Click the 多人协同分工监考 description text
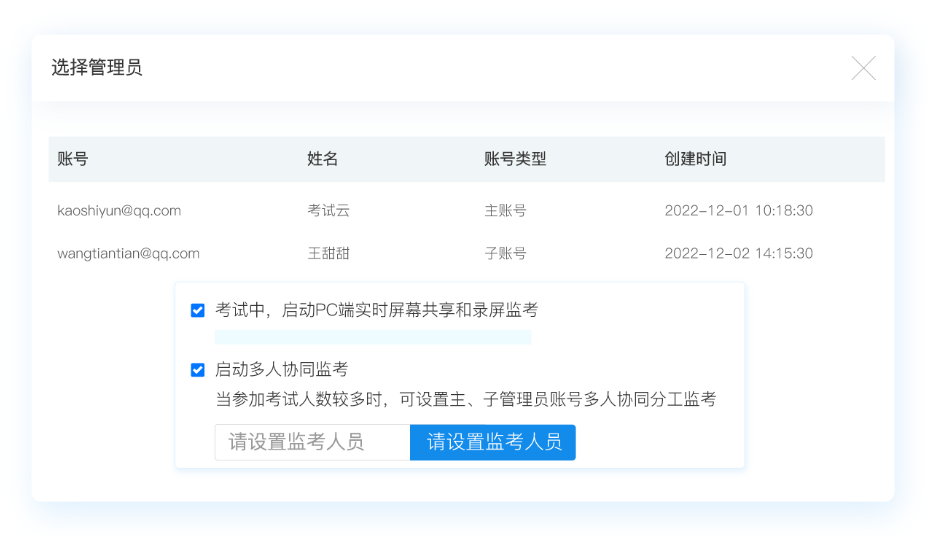927x537 pixels. (465, 400)
